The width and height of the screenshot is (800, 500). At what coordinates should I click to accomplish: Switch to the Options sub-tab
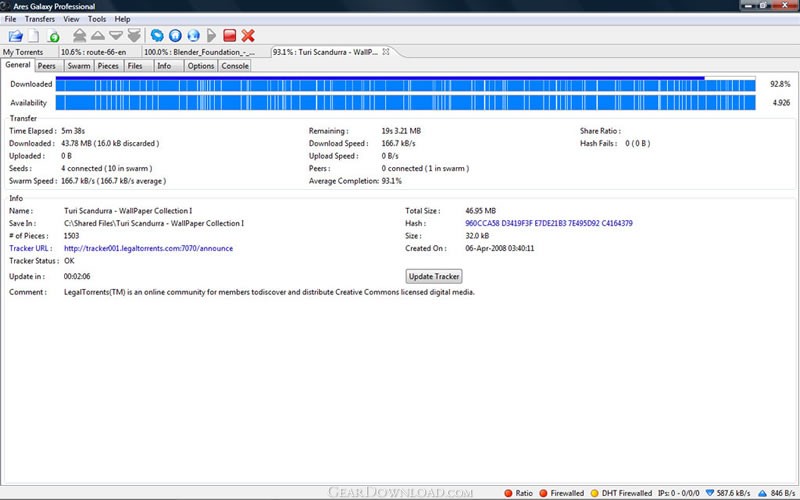[201, 66]
